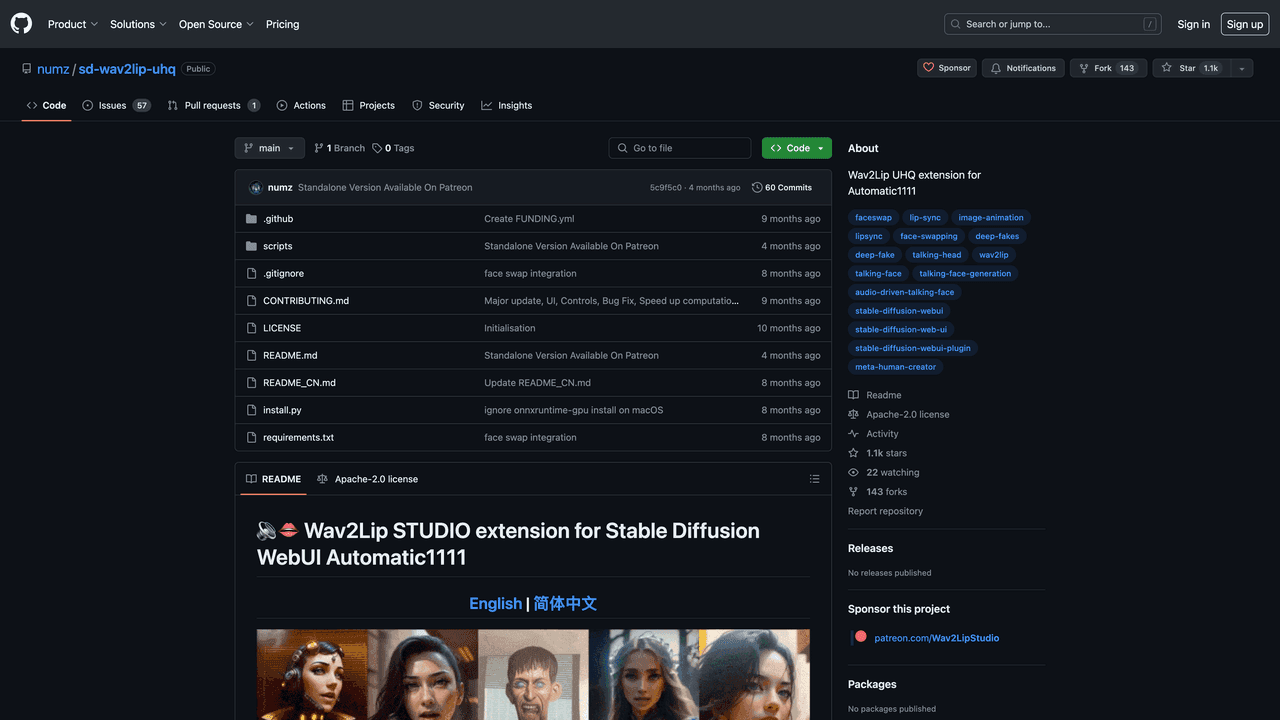Click the .gitignore file icon

(252, 273)
